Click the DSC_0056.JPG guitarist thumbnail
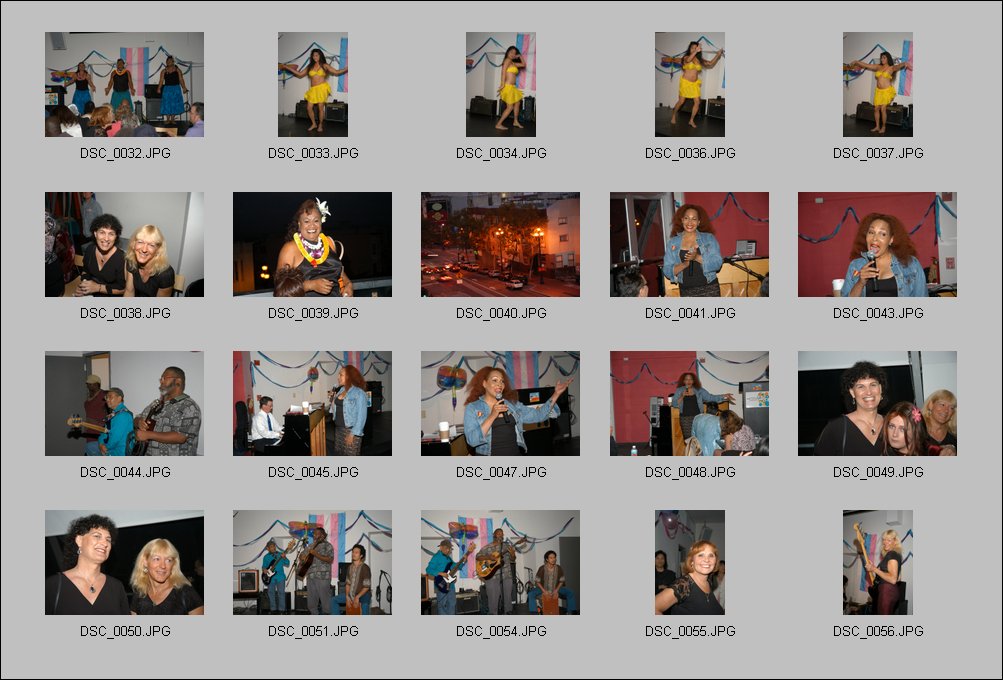The image size is (1003, 680). click(878, 562)
